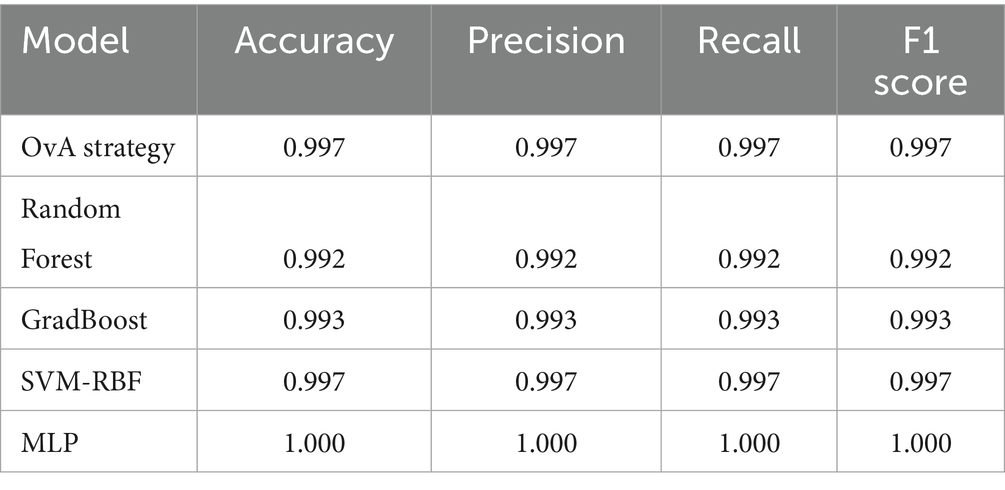Click SVM-RBF F1 score value 0.997
This screenshot has width=1005, height=490.
point(920,381)
